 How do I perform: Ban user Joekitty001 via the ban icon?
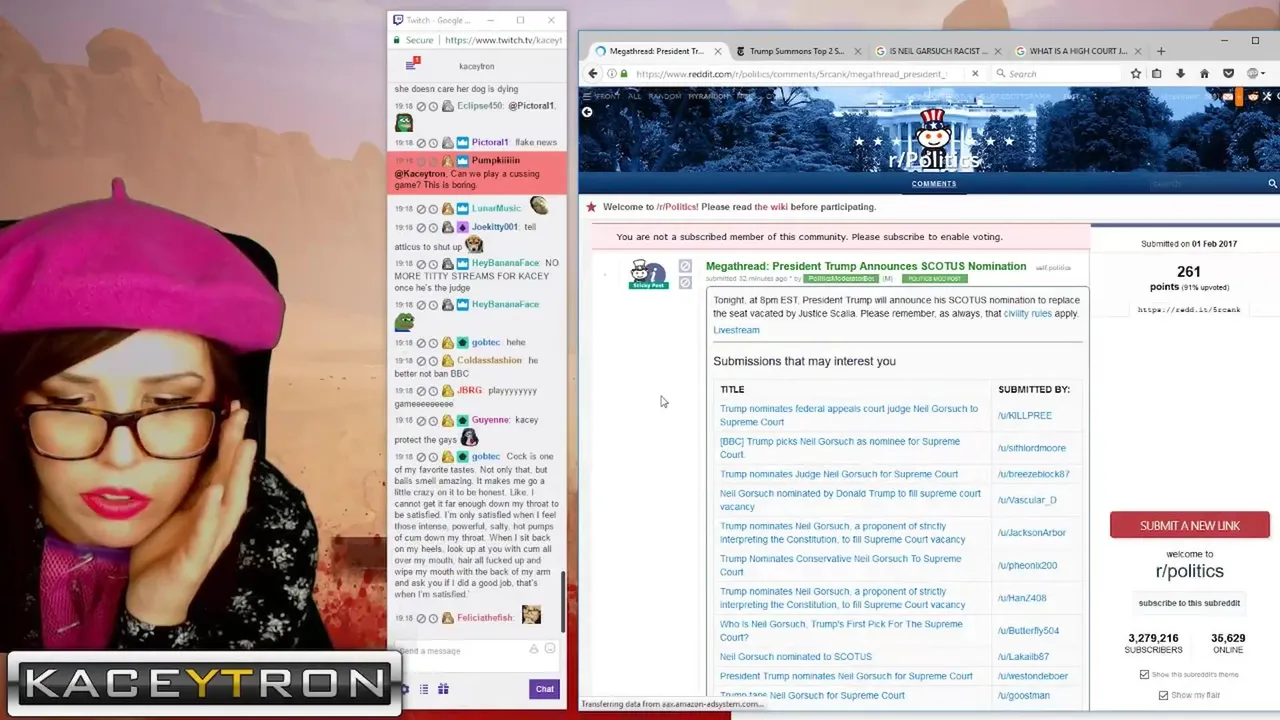(421, 228)
